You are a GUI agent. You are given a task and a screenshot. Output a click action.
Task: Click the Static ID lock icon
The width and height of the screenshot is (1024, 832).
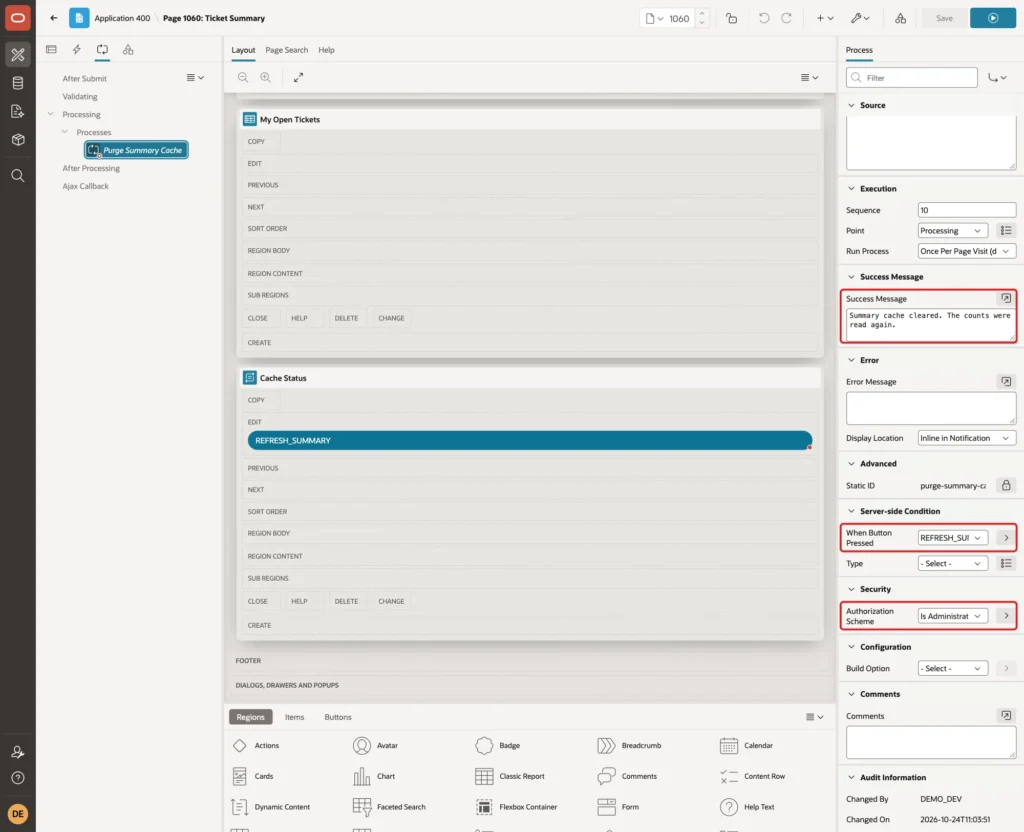click(x=1006, y=485)
